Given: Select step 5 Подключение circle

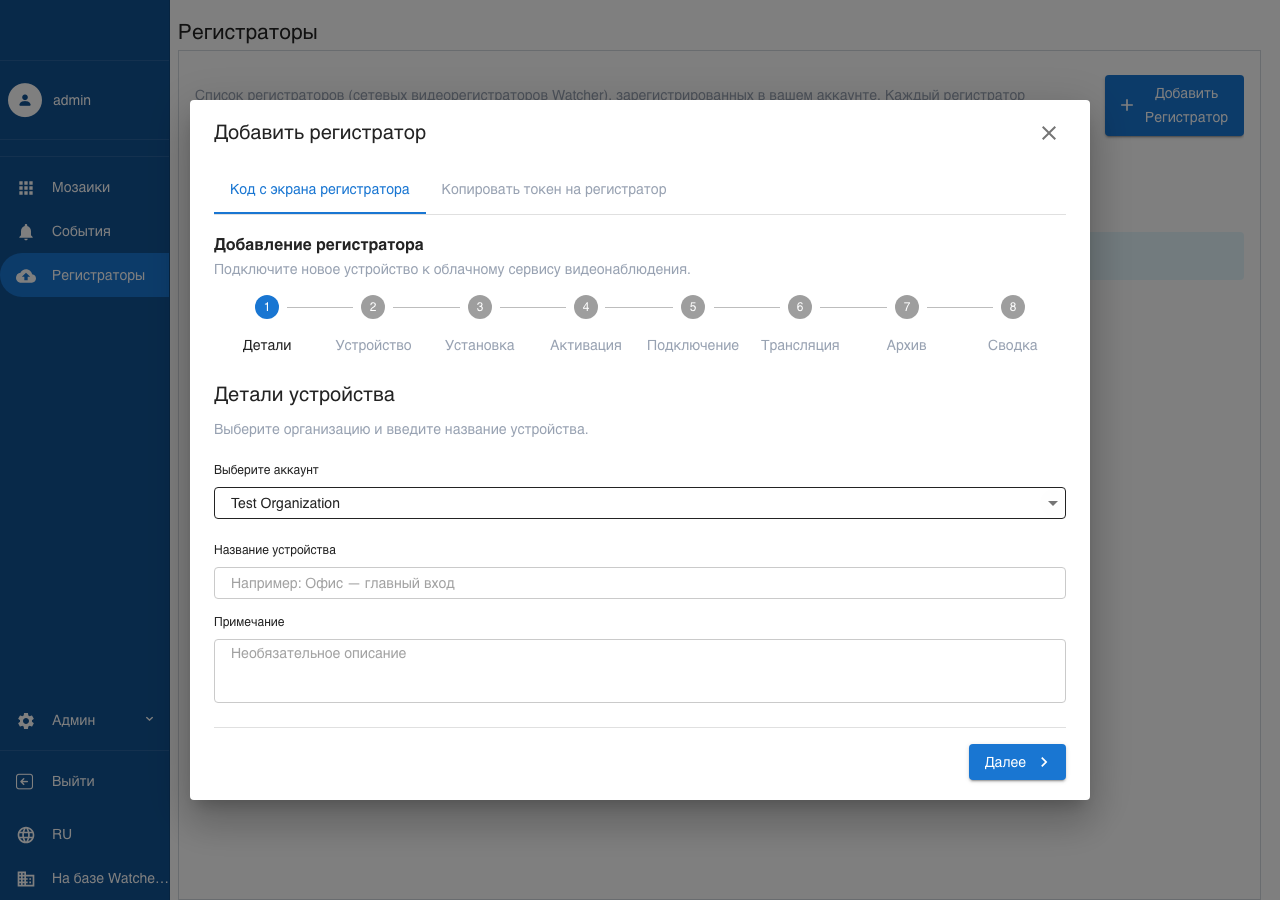Looking at the screenshot, I should click(x=693, y=307).
